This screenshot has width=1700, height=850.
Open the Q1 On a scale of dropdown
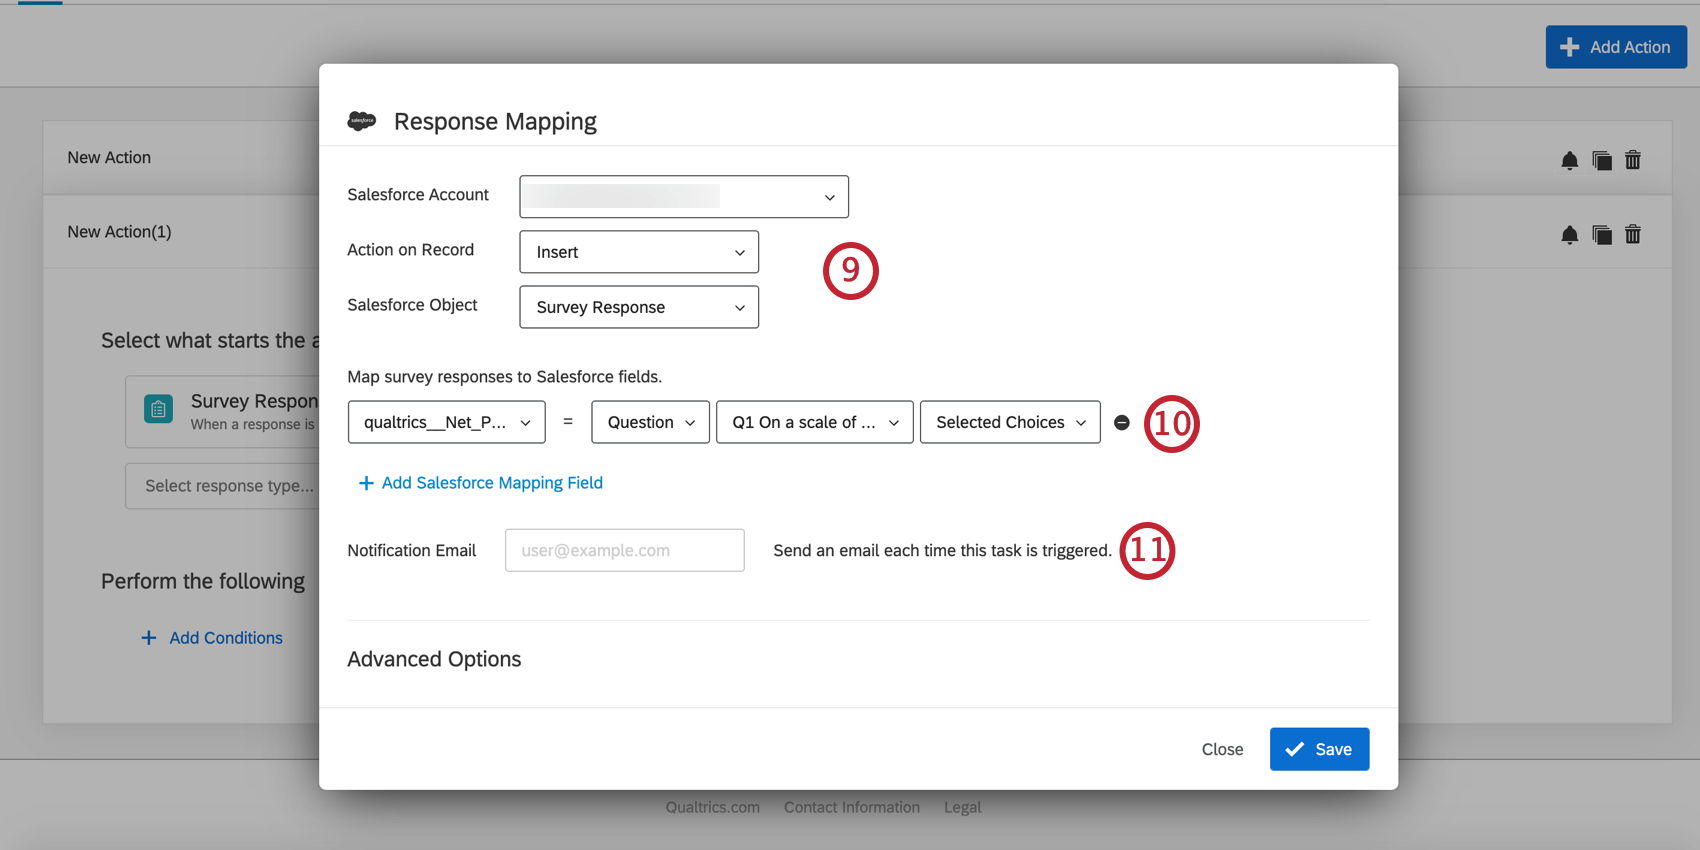814,422
